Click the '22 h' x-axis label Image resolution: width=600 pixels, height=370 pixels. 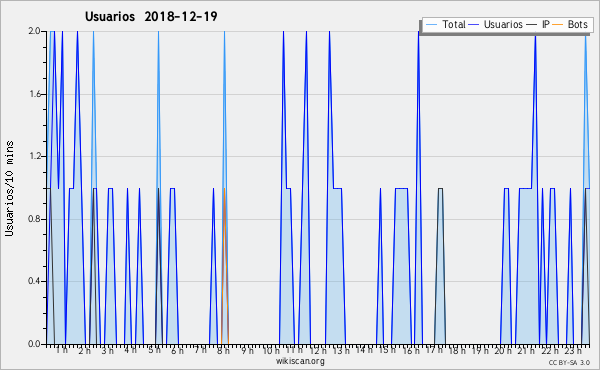point(550,350)
